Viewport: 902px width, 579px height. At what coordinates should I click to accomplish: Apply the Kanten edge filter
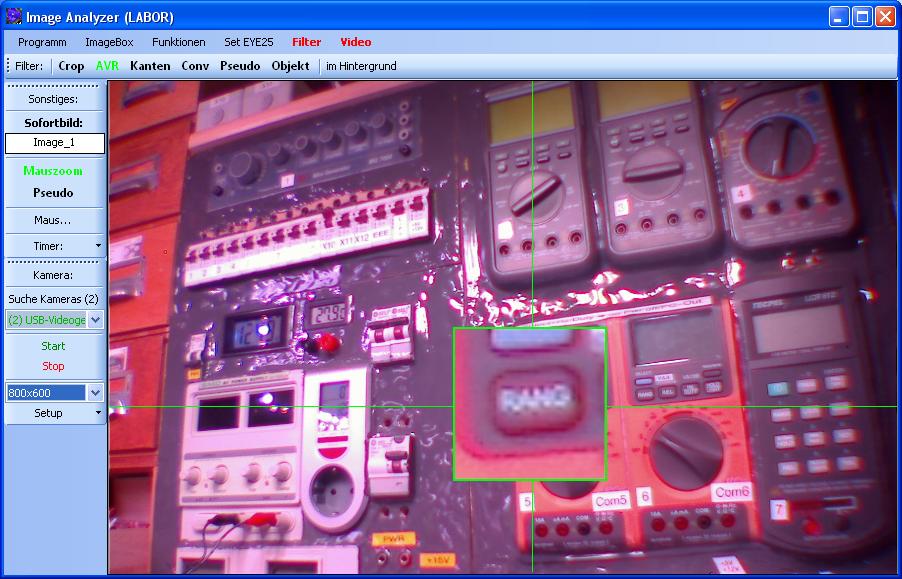coord(150,66)
